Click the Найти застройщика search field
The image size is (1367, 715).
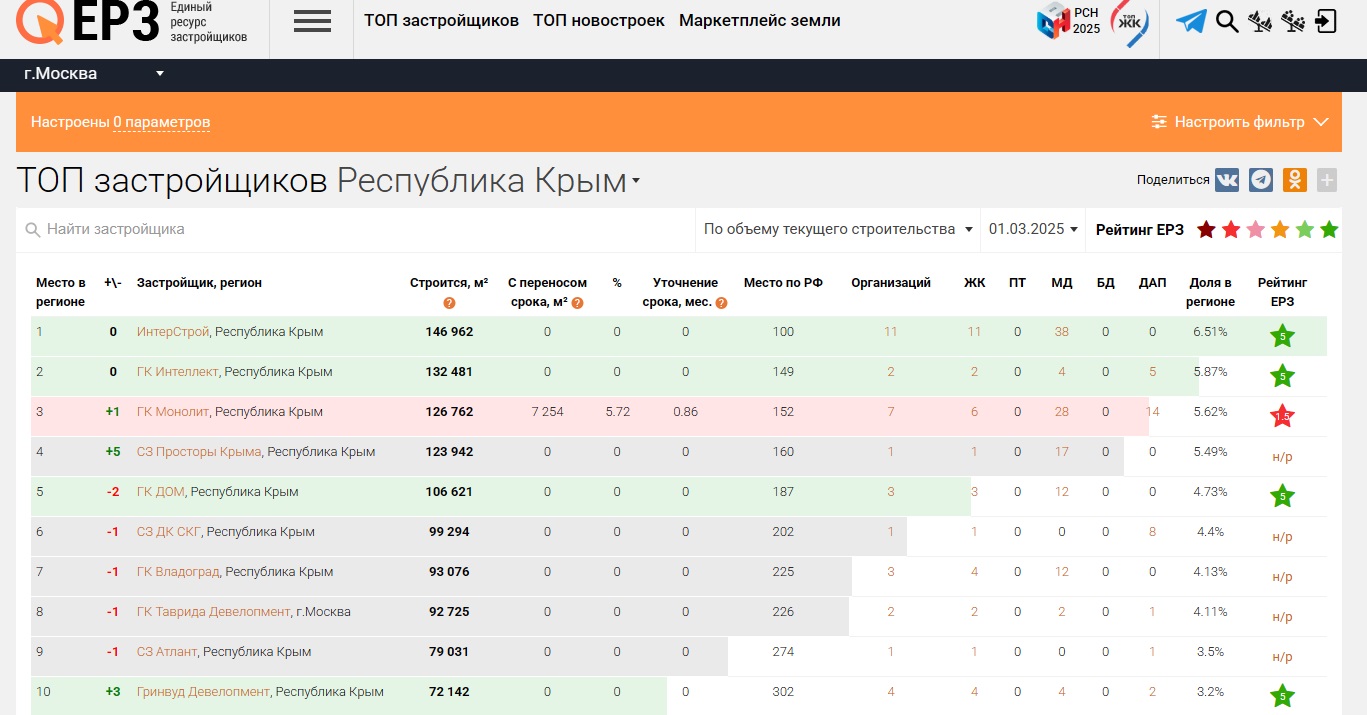[355, 229]
